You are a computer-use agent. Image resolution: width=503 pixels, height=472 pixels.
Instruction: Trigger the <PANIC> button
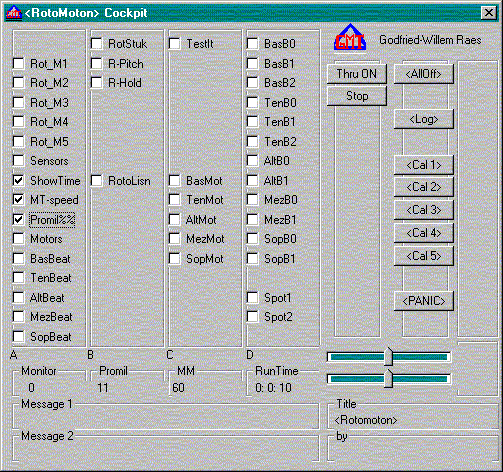(x=424, y=301)
